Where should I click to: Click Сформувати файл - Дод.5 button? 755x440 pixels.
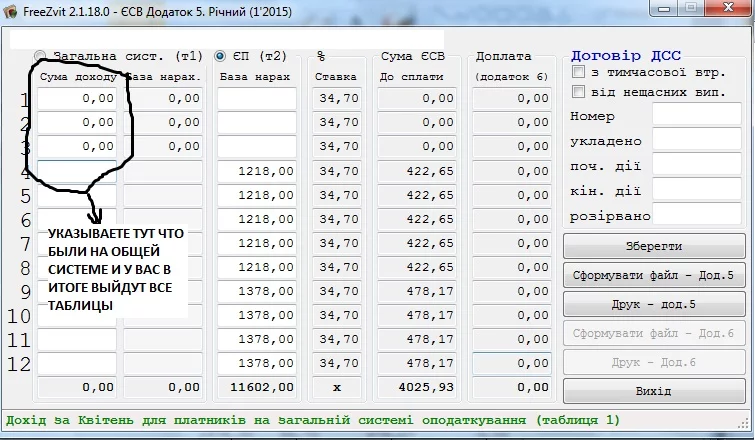pos(654,275)
